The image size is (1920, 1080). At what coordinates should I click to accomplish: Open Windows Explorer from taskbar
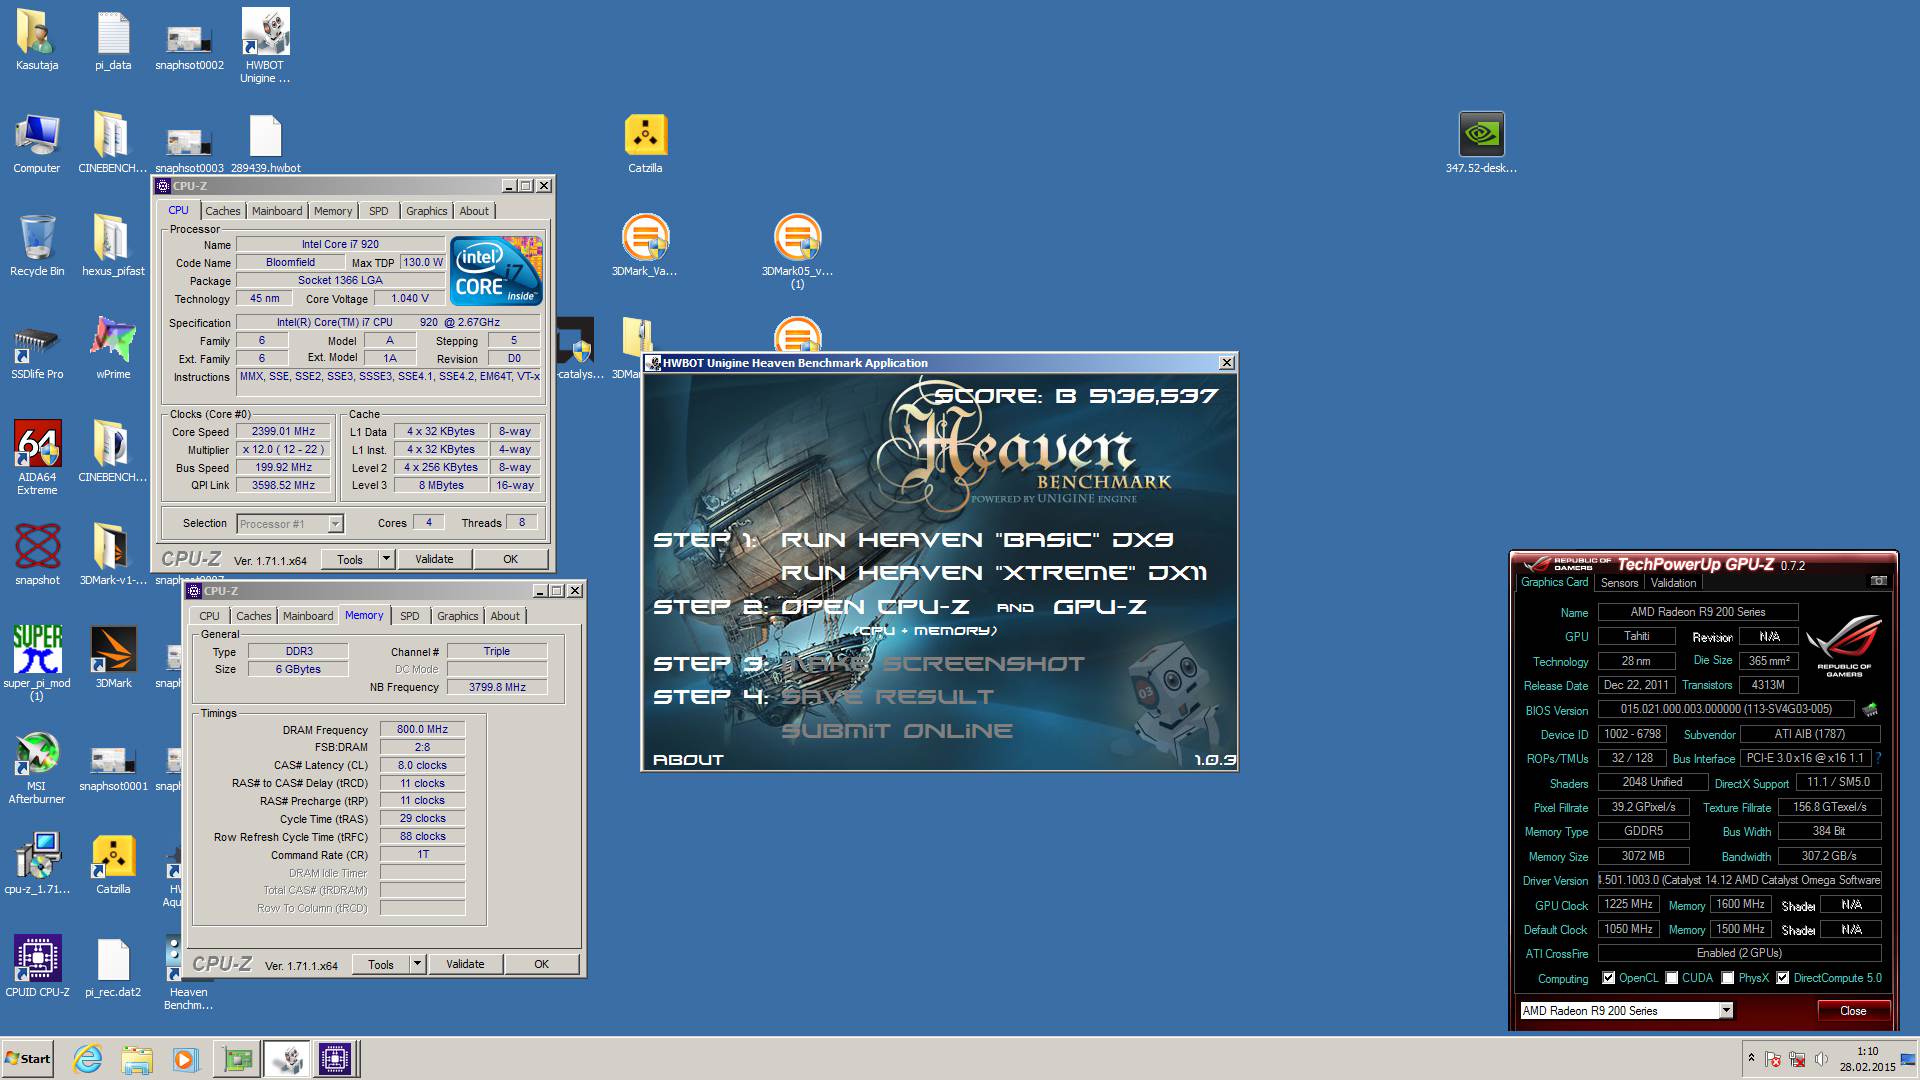click(x=137, y=1059)
